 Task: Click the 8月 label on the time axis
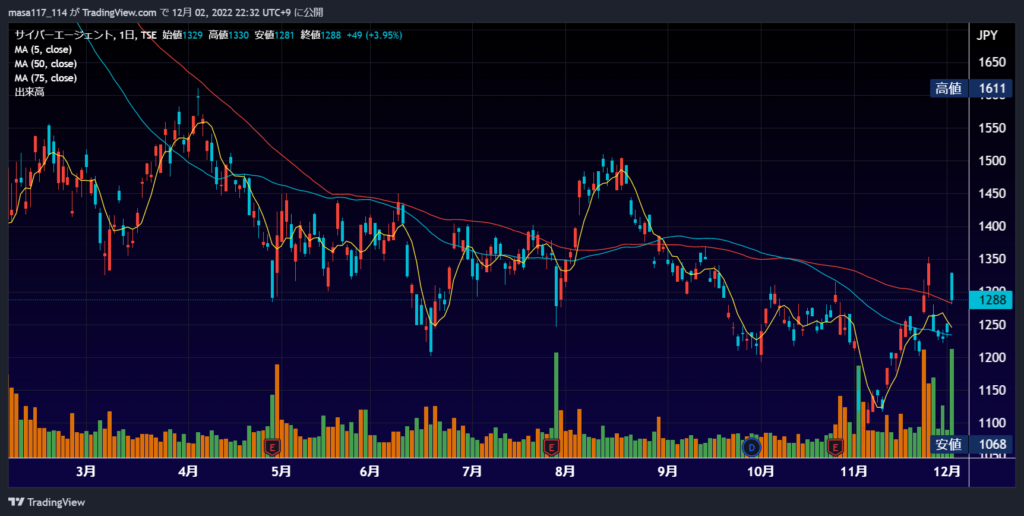point(565,472)
